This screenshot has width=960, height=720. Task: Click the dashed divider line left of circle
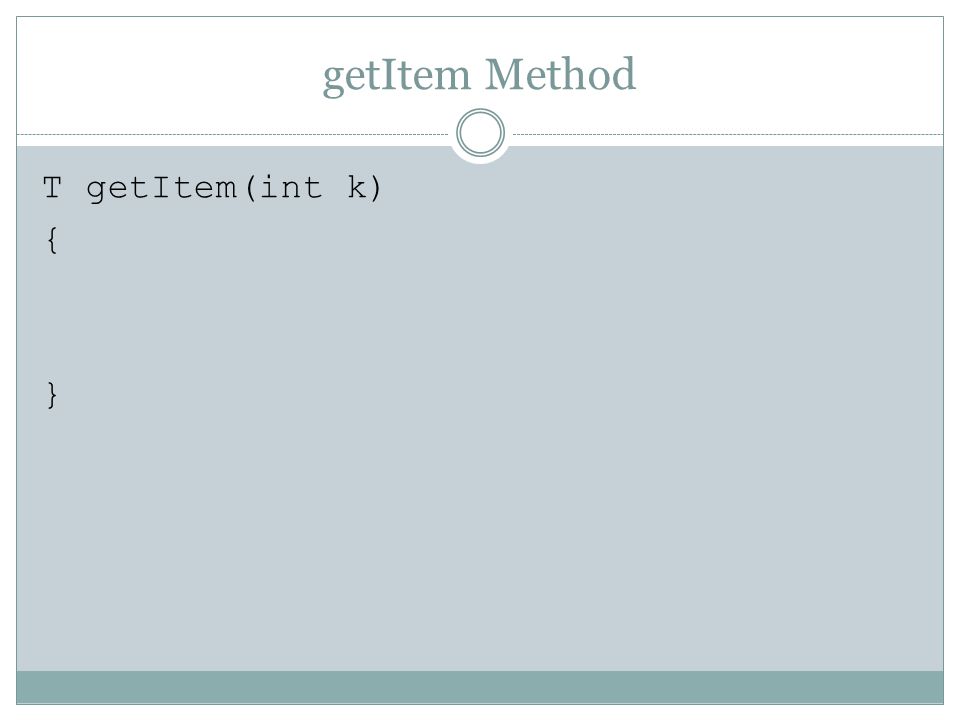[233, 134]
